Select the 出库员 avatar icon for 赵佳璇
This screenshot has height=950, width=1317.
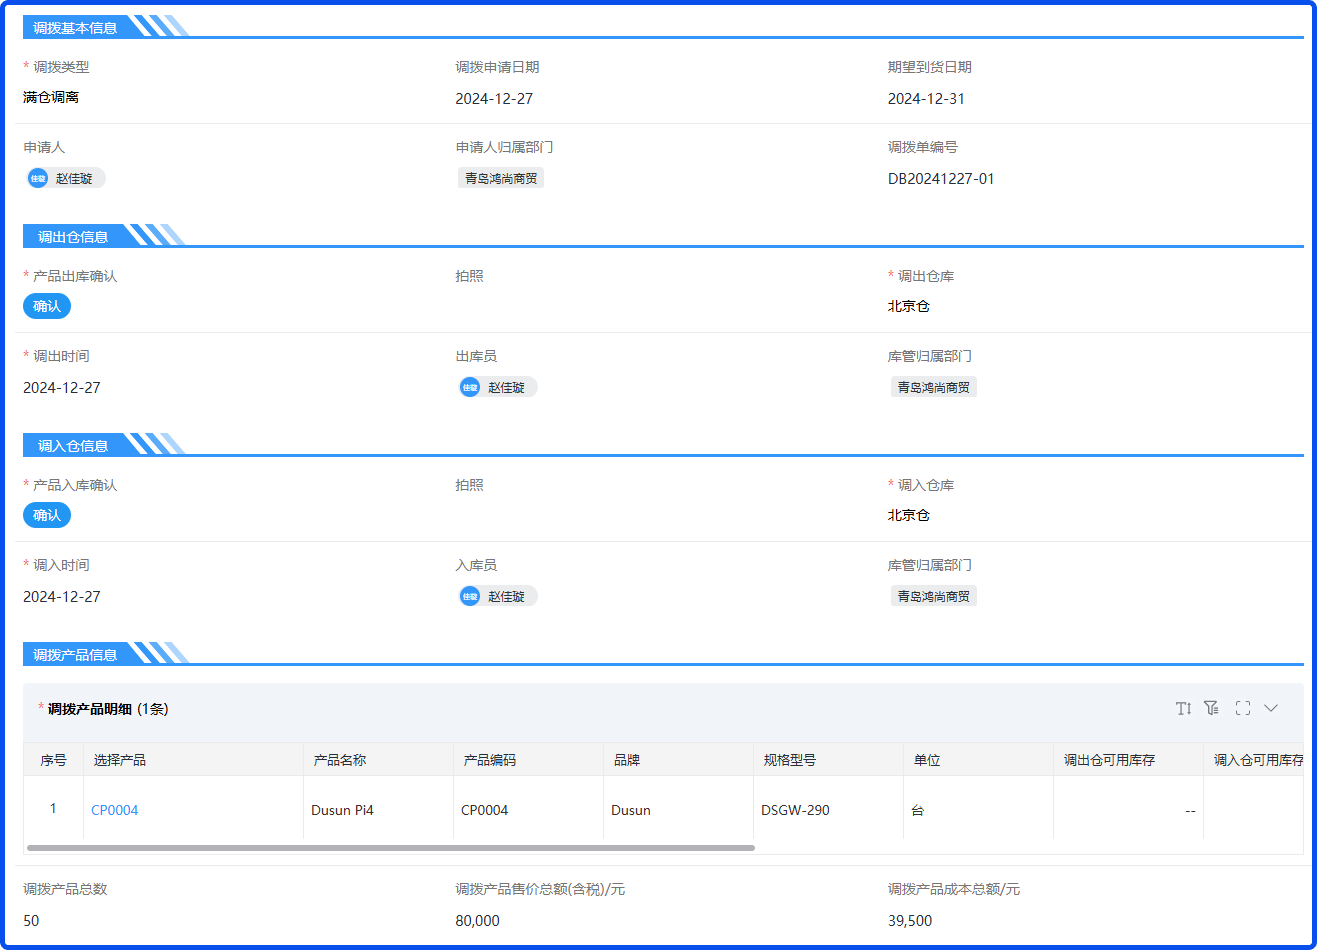(470, 387)
